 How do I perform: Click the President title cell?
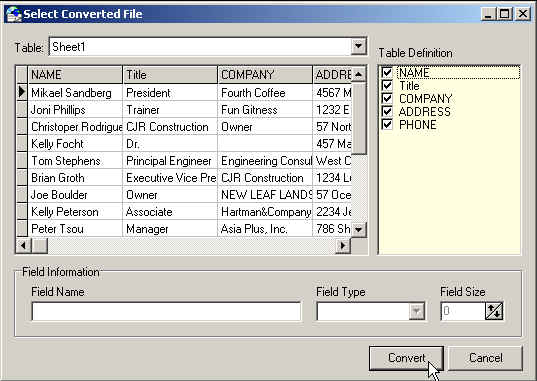(x=170, y=93)
